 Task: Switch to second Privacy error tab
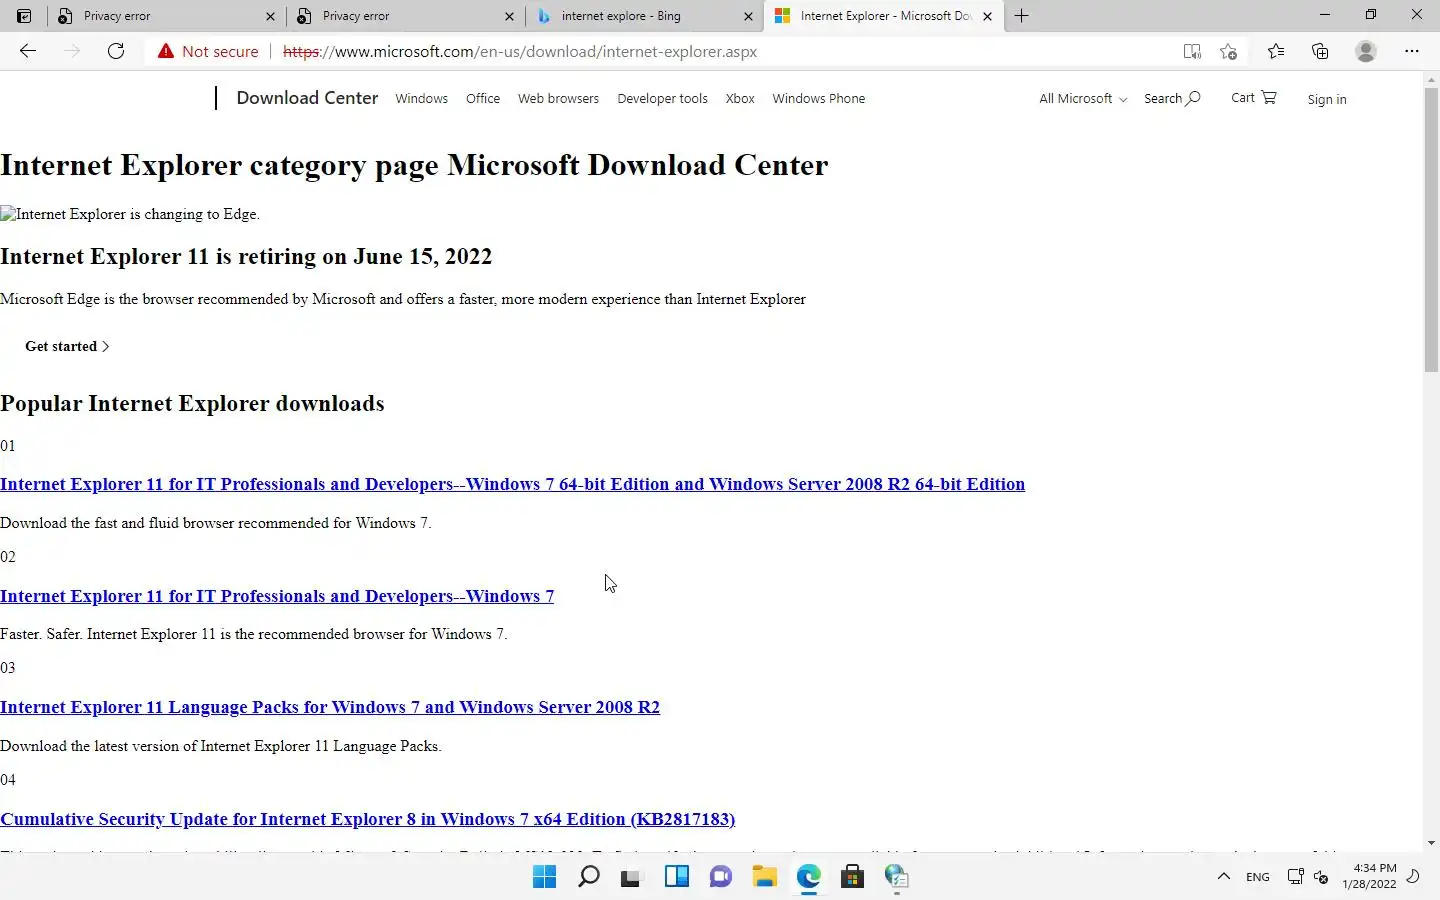pos(405,16)
